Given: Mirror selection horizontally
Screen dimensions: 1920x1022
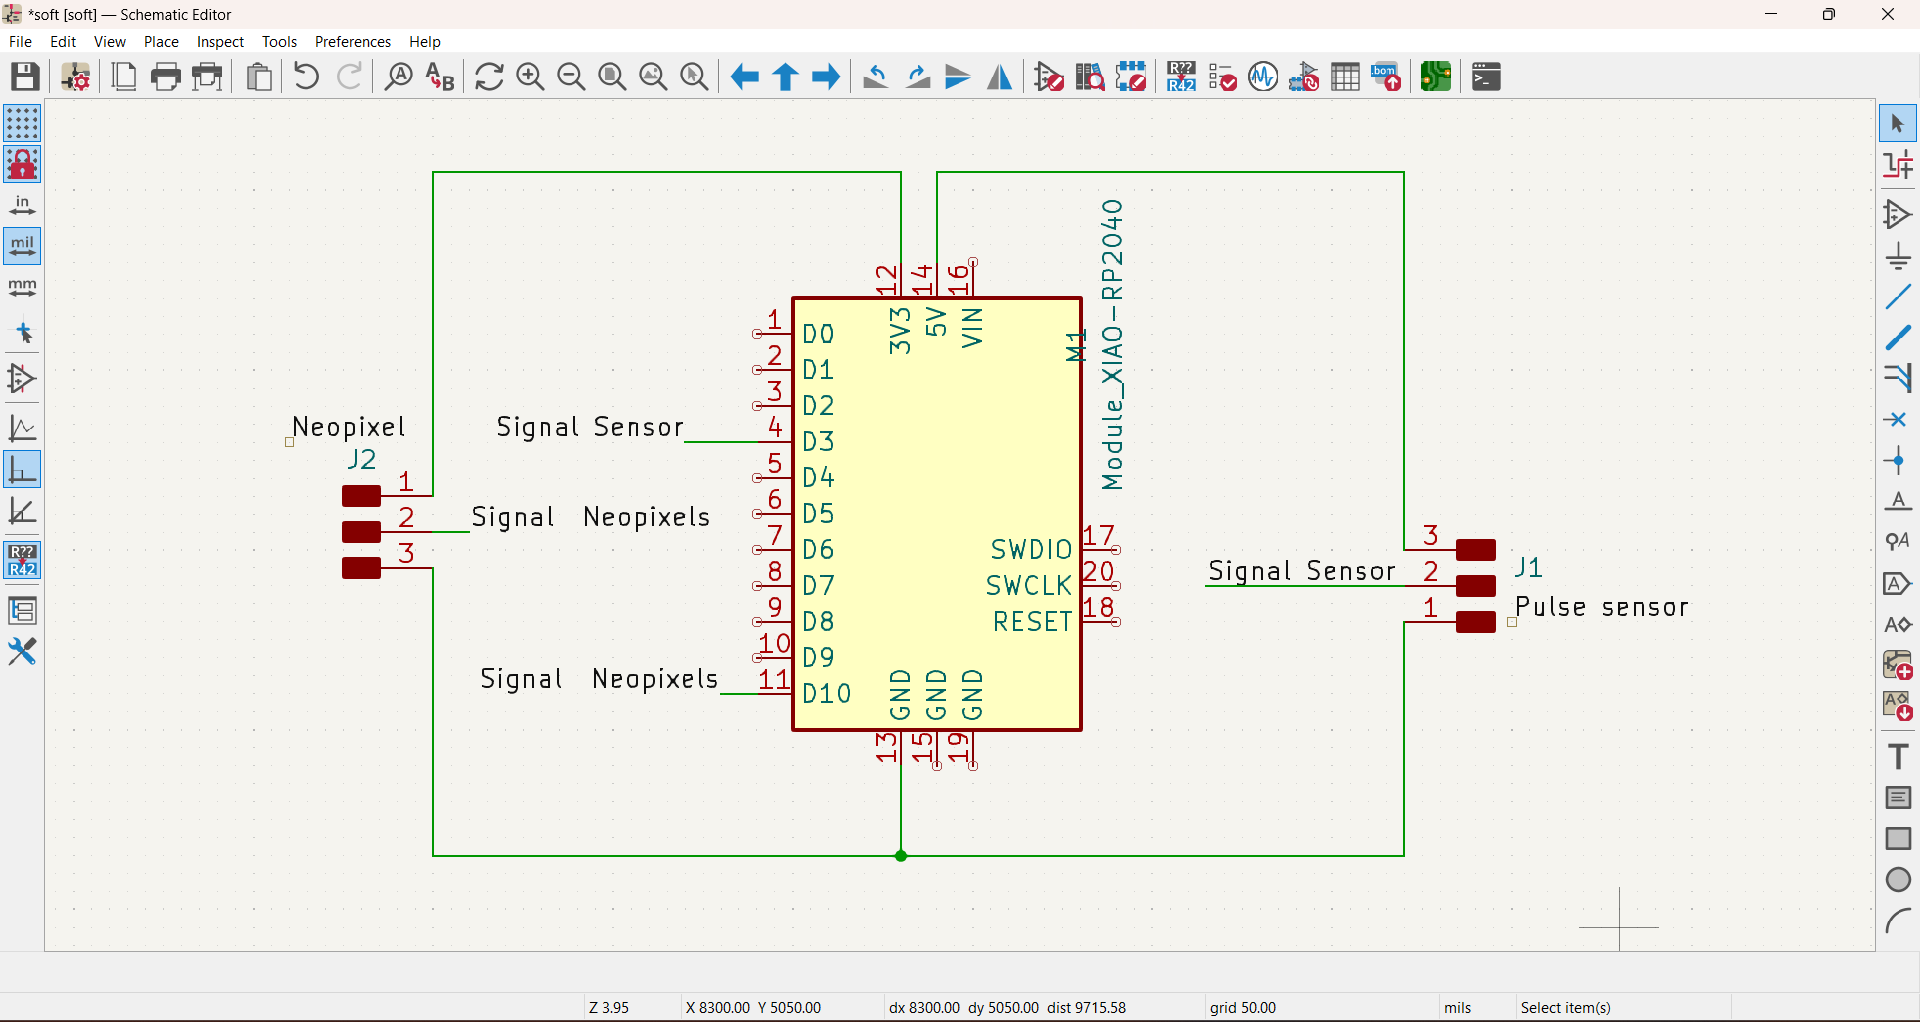Looking at the screenshot, I should [x=999, y=77].
